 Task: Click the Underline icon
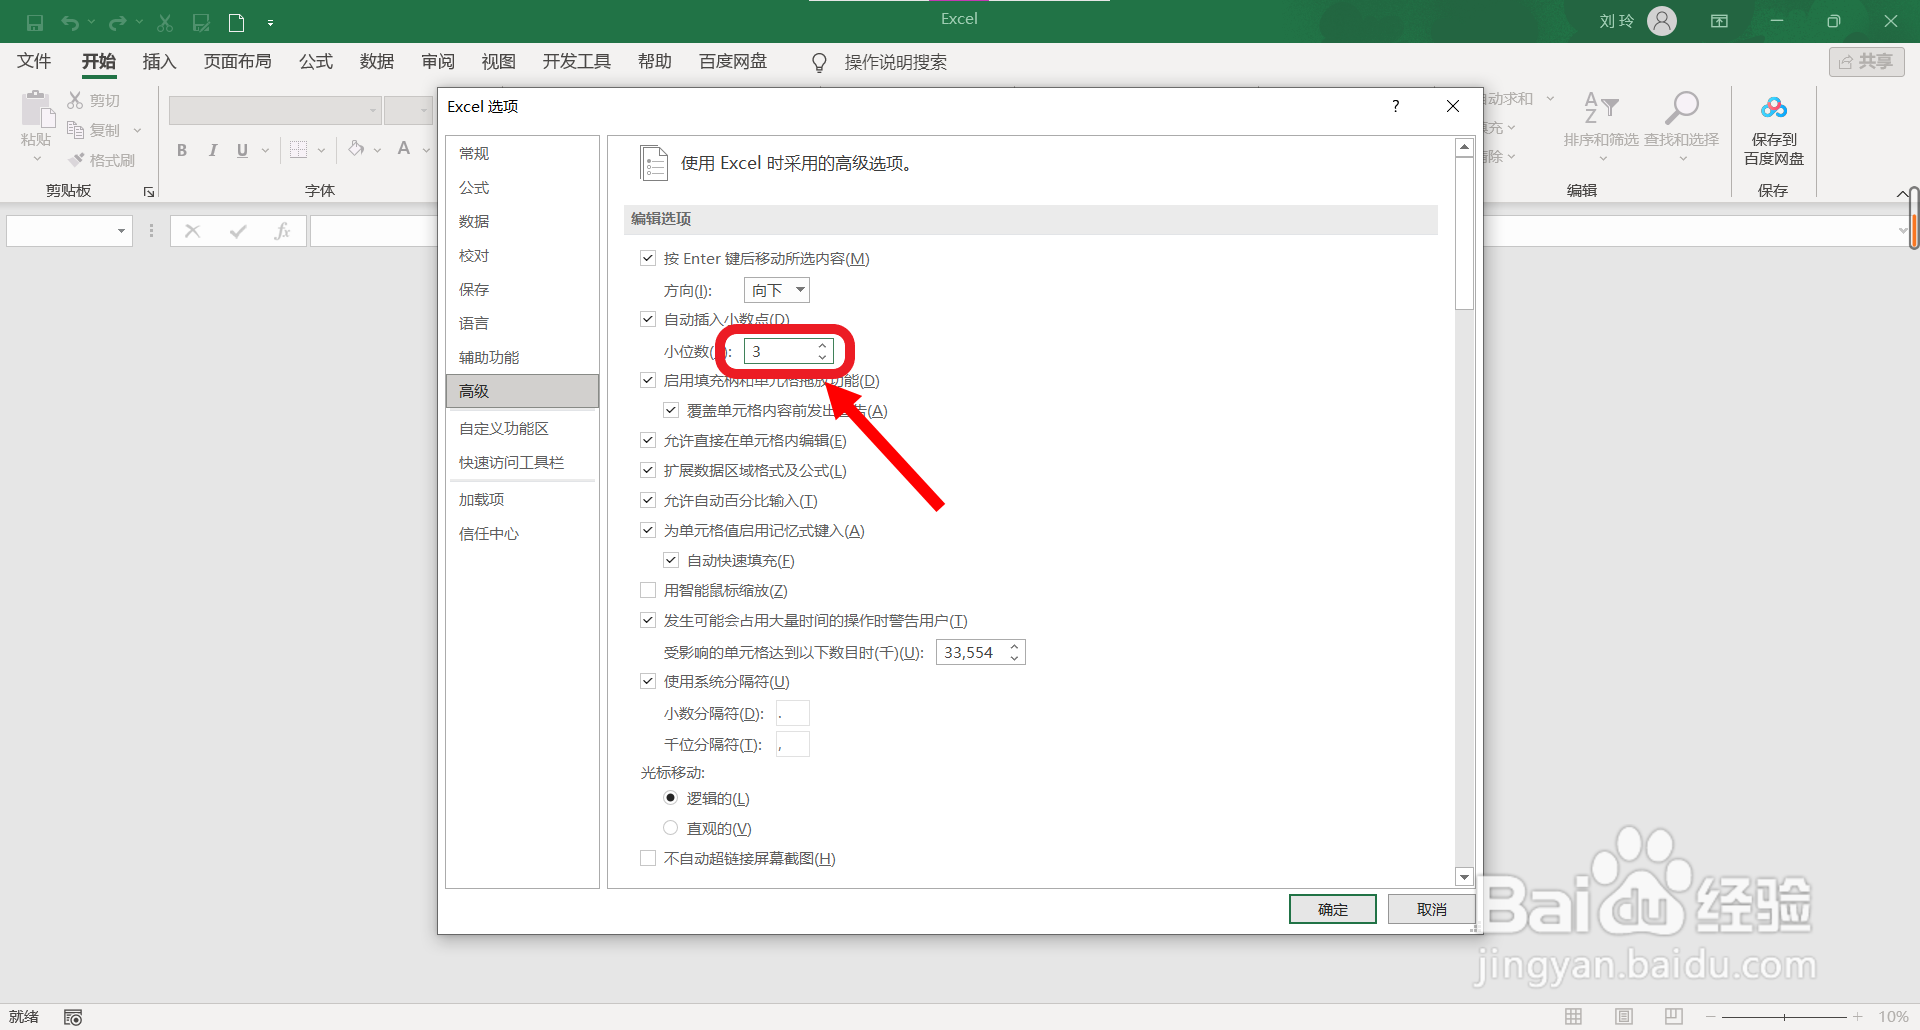(x=241, y=150)
